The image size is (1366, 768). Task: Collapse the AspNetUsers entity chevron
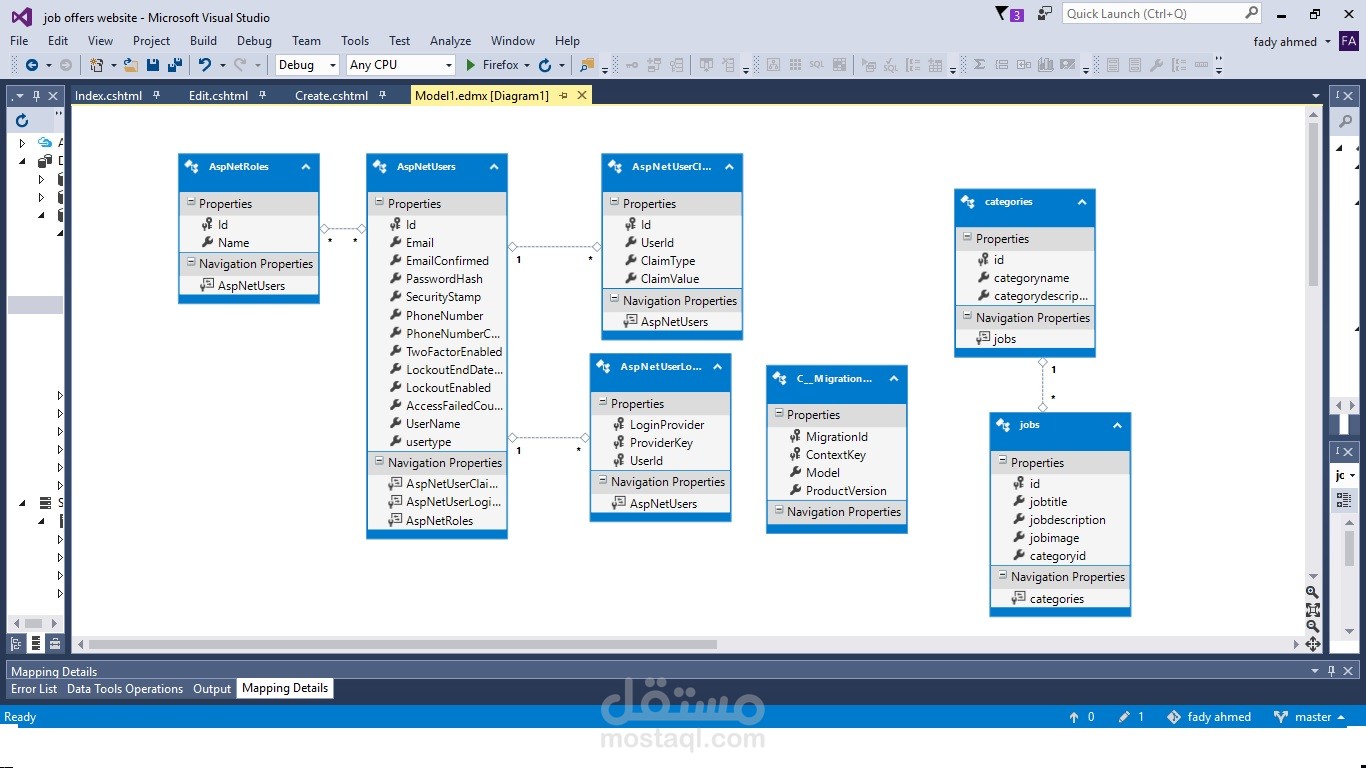[x=494, y=167]
